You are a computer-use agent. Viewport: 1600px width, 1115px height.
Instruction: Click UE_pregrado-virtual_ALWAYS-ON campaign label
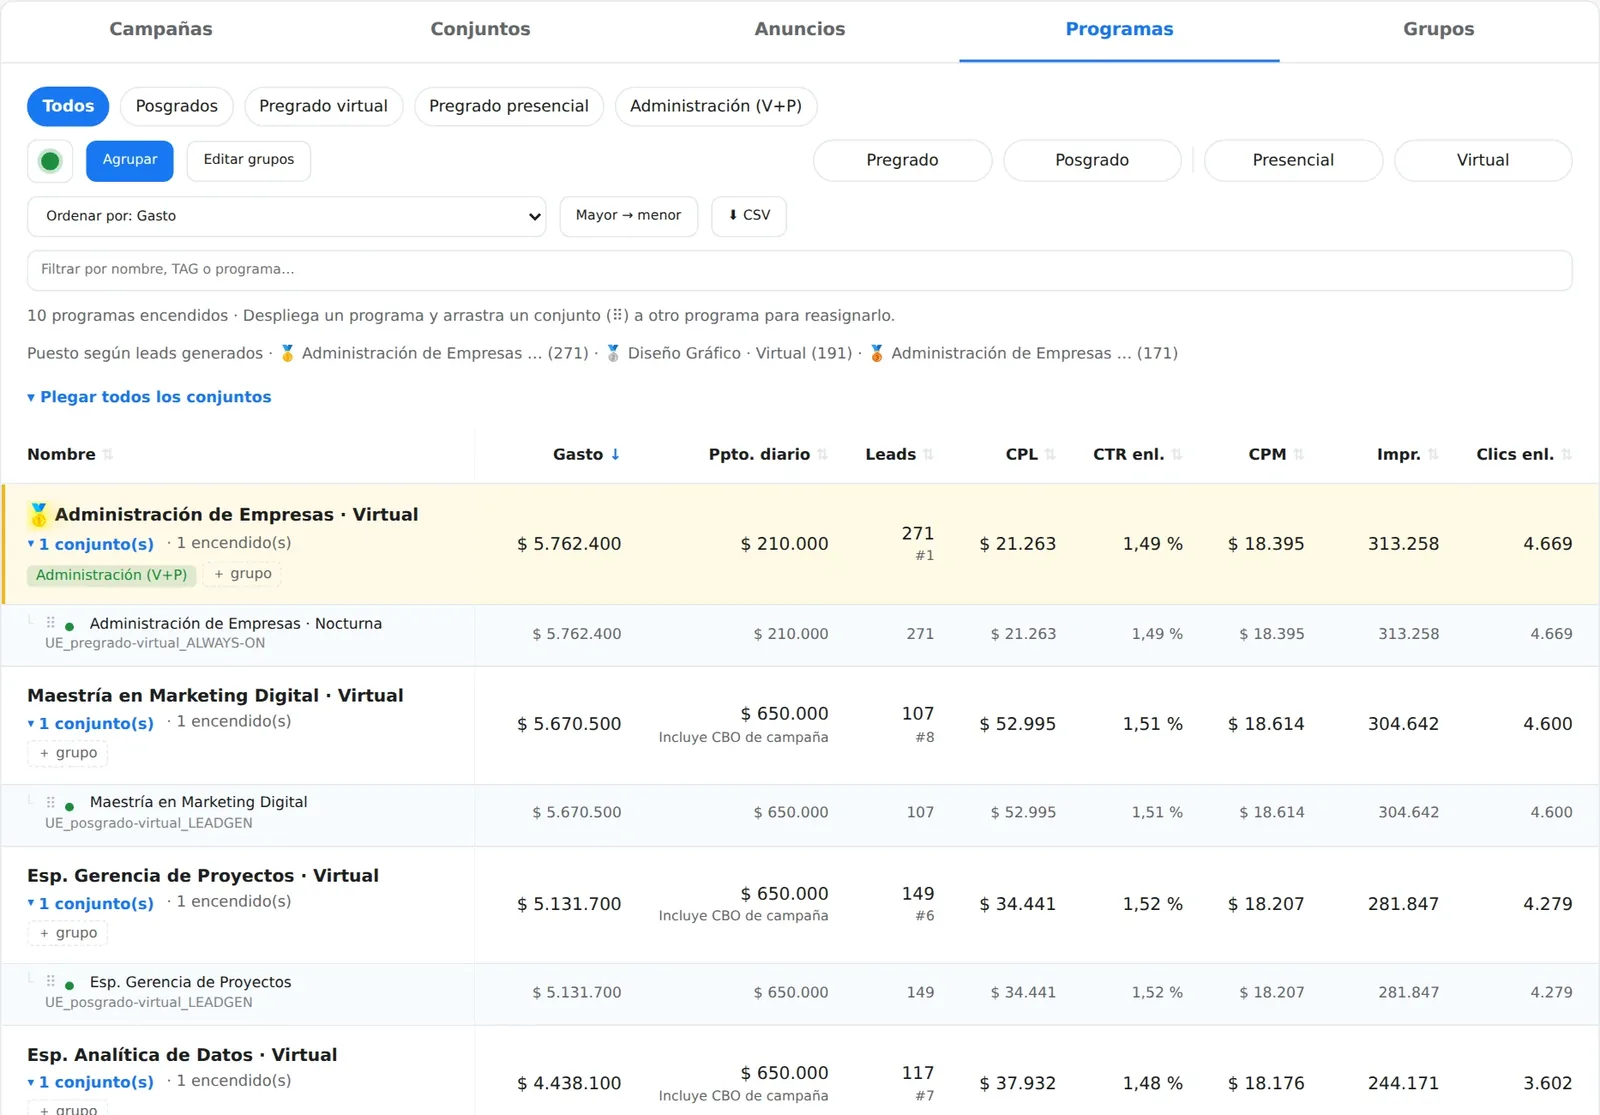coord(155,643)
